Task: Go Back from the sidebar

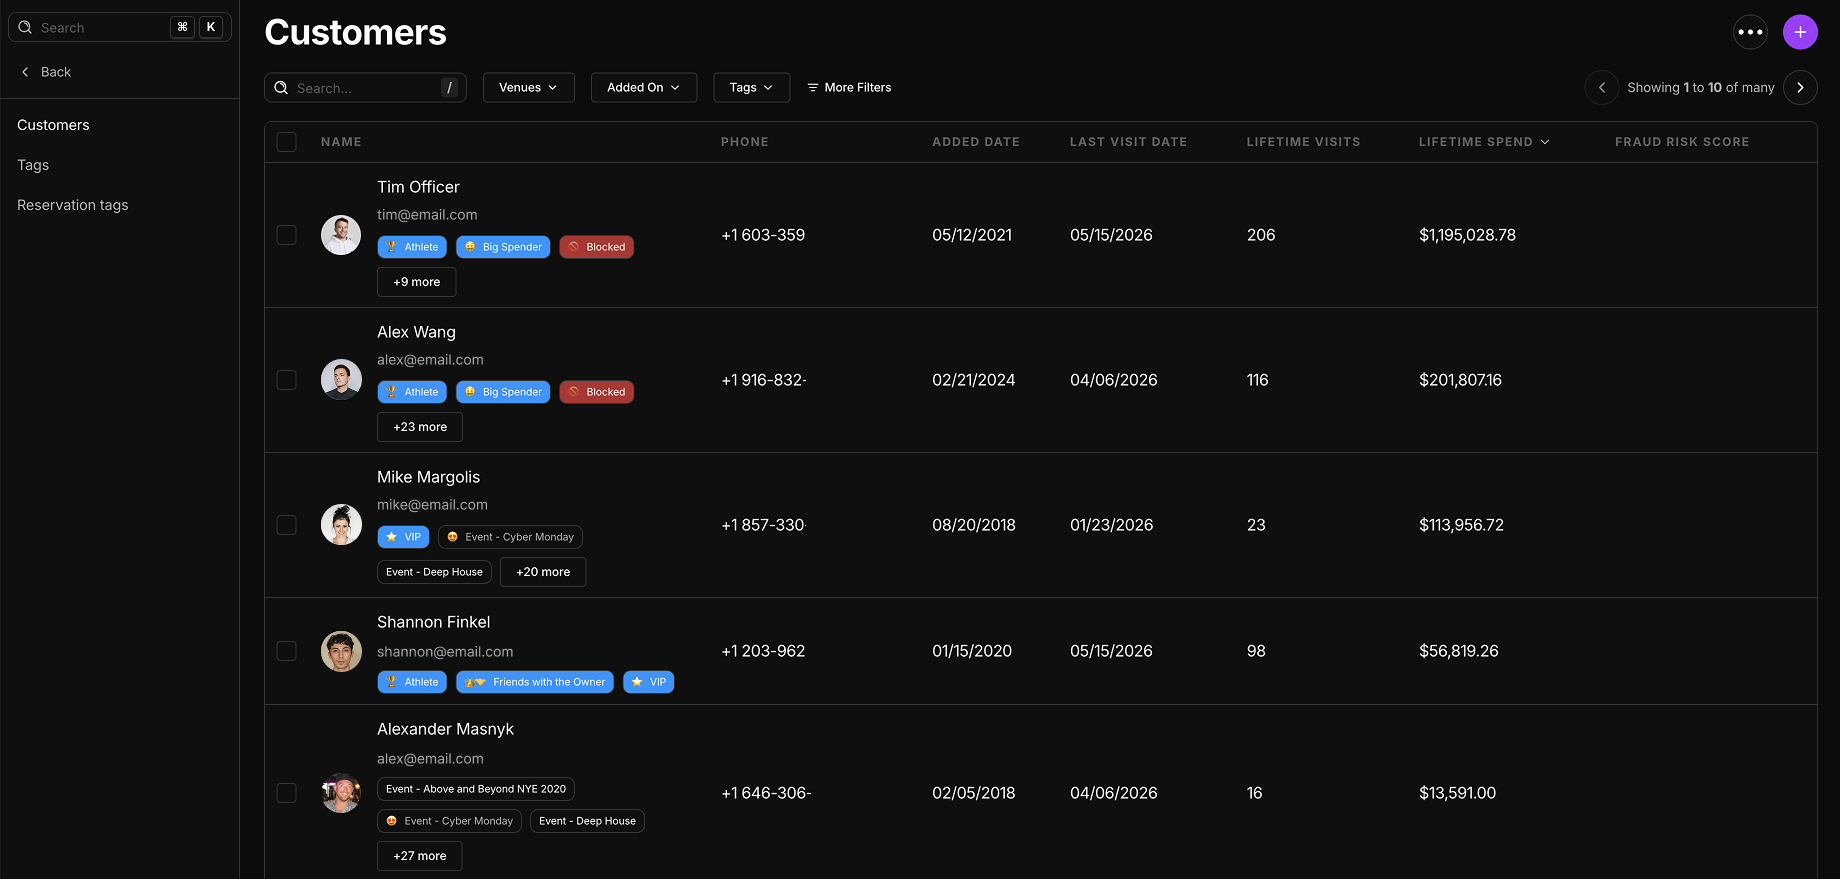Action: pos(46,72)
